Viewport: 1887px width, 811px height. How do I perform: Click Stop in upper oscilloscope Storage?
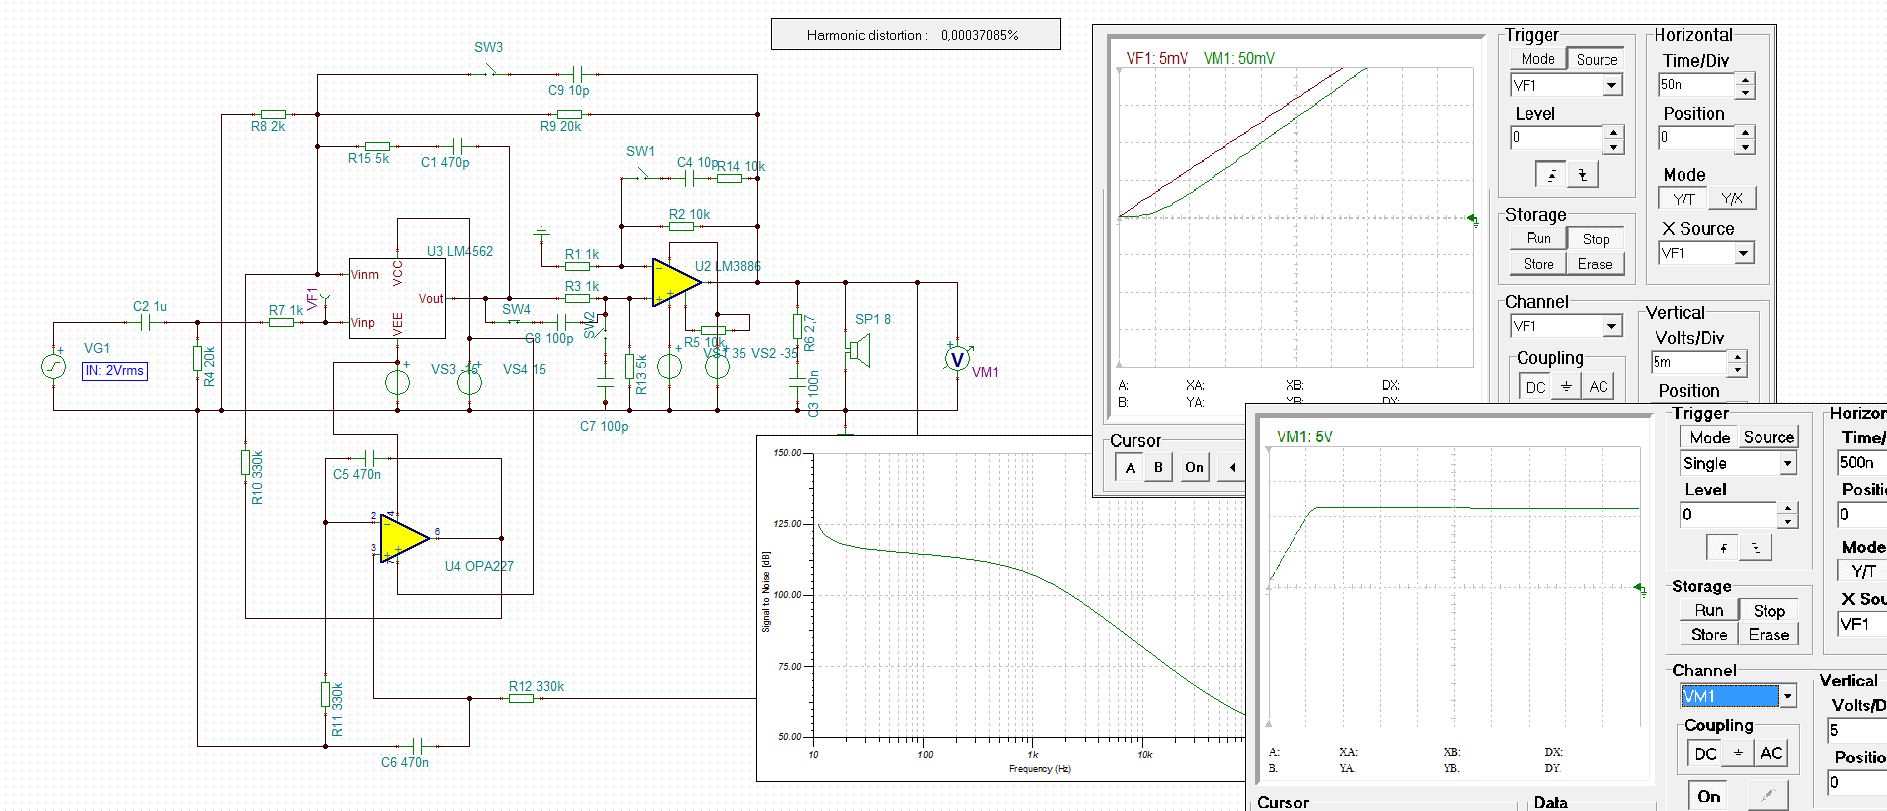point(1595,239)
